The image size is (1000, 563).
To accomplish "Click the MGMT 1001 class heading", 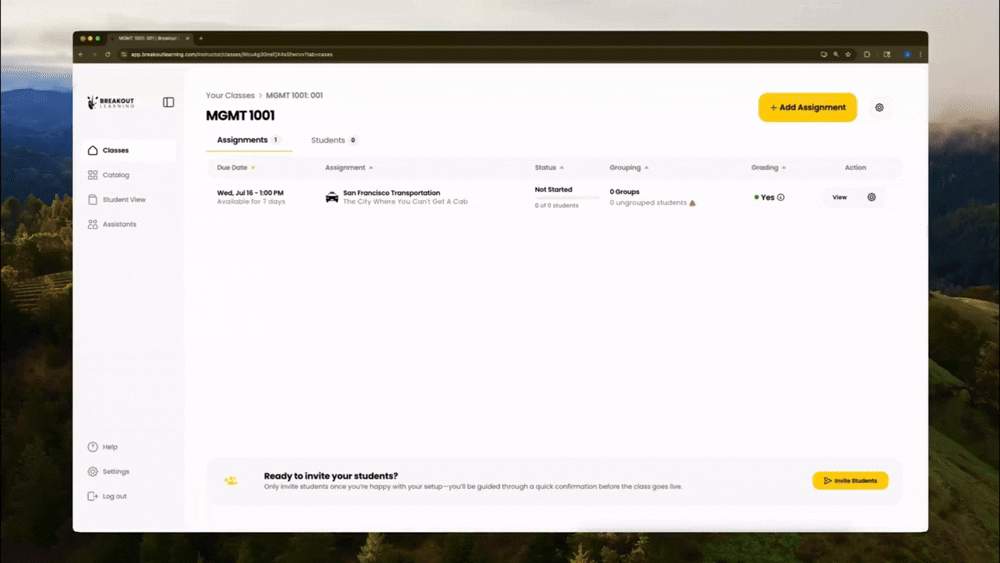I will tap(240, 115).
